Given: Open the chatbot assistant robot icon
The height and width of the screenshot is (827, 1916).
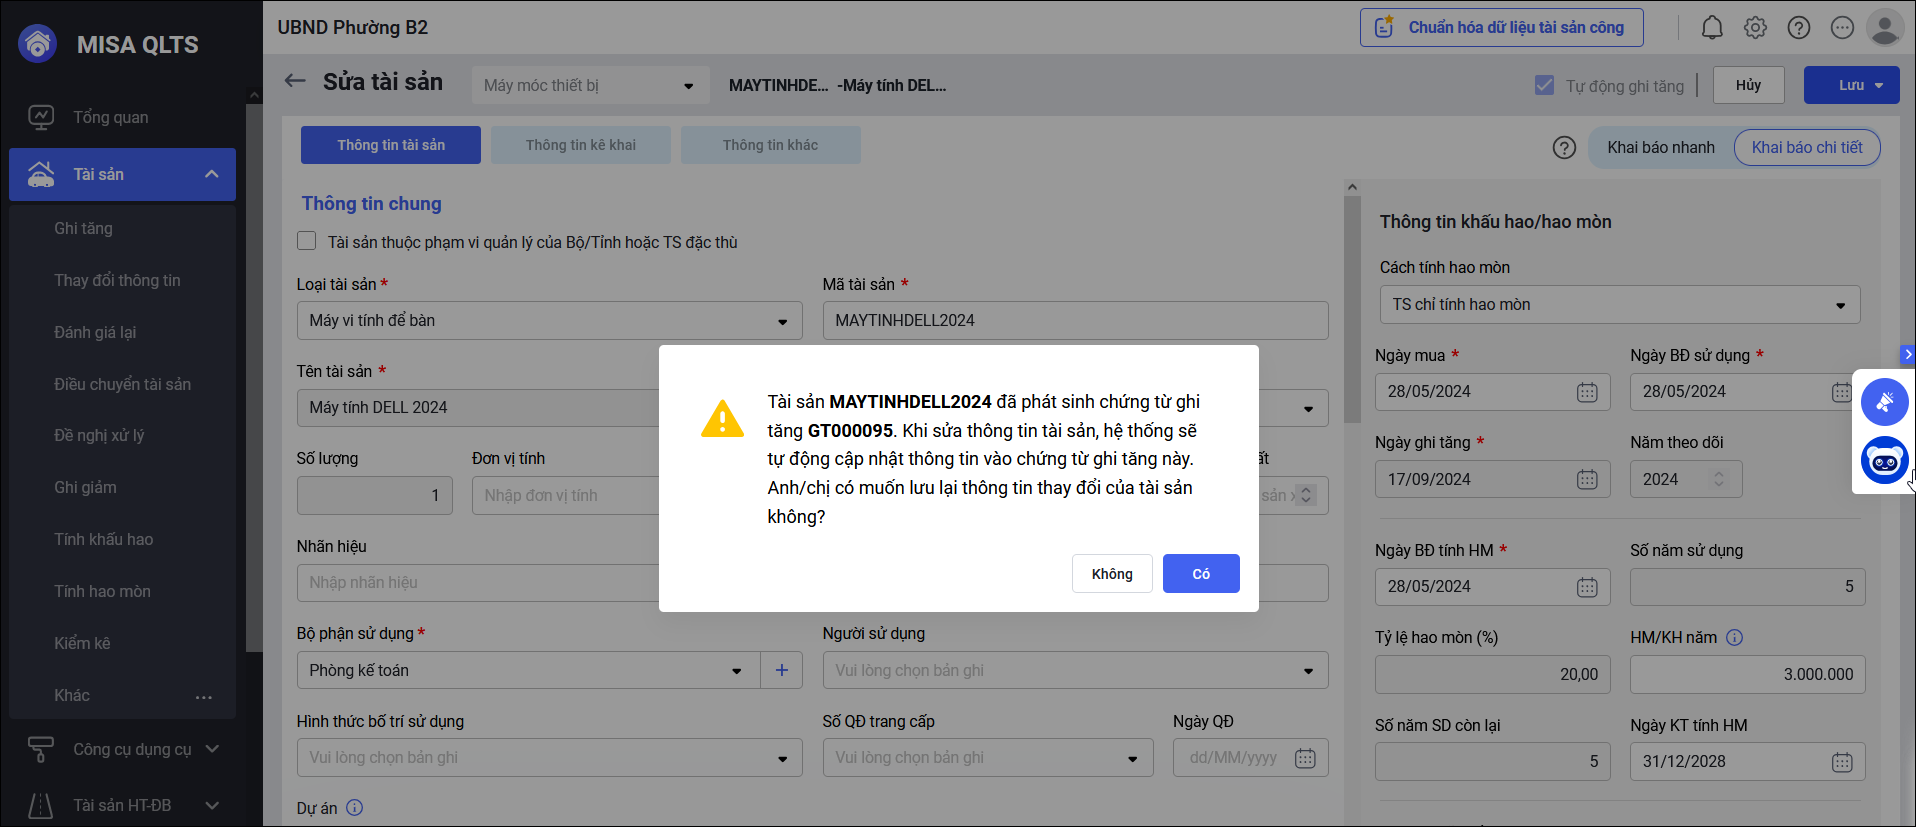Looking at the screenshot, I should click(x=1884, y=461).
